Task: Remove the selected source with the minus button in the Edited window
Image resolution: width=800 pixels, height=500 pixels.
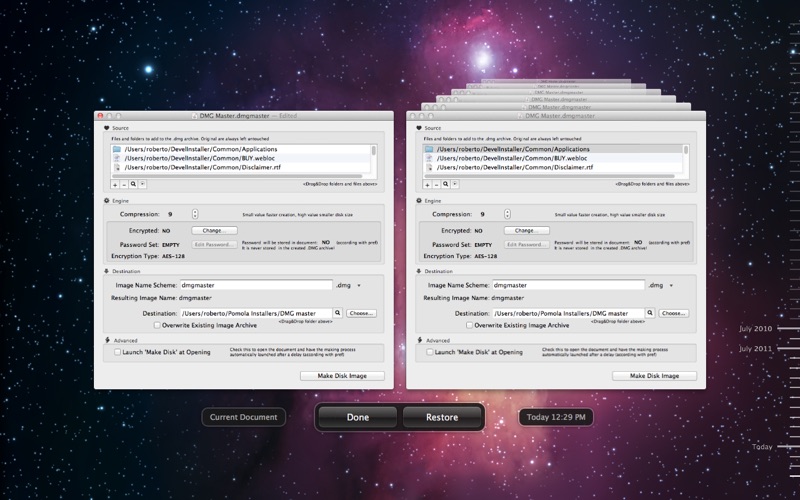Action: click(124, 185)
